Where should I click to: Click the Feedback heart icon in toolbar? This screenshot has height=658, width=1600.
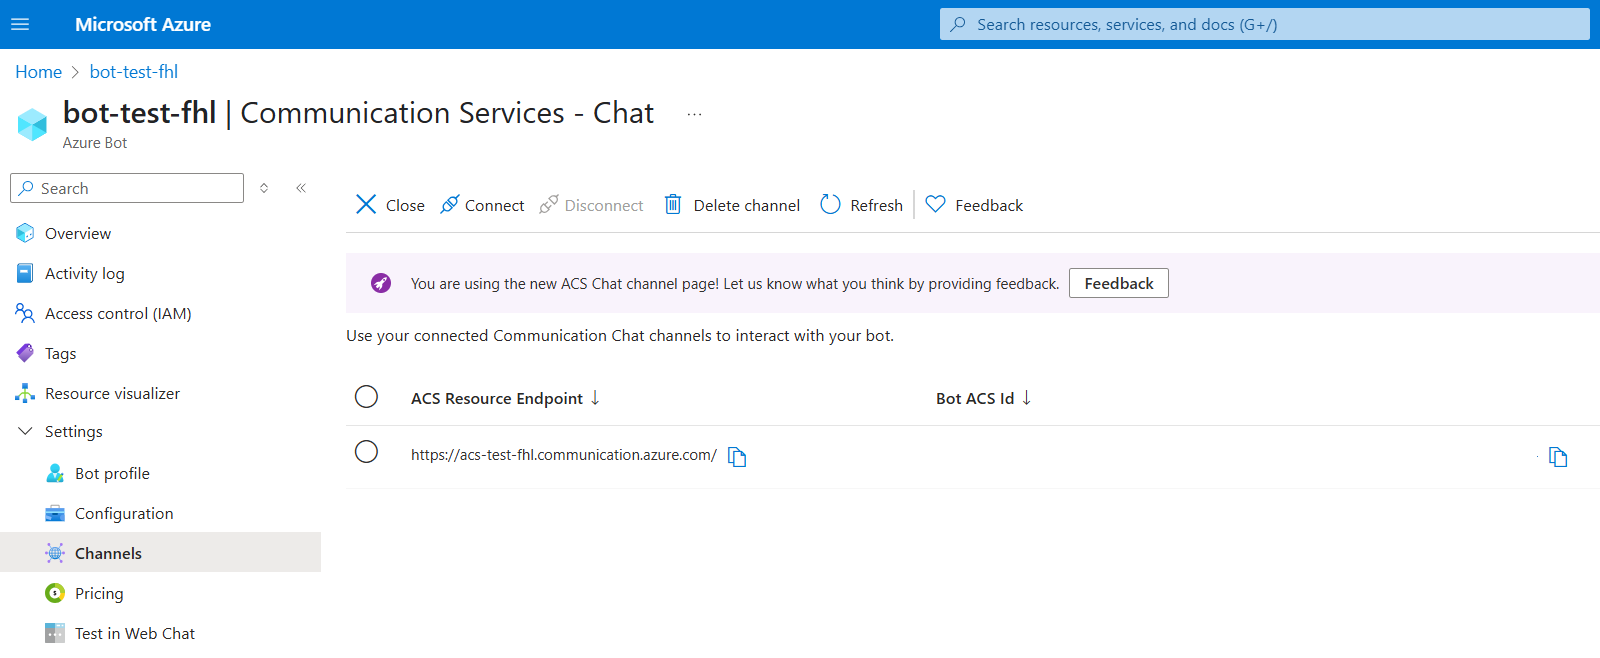coord(935,204)
